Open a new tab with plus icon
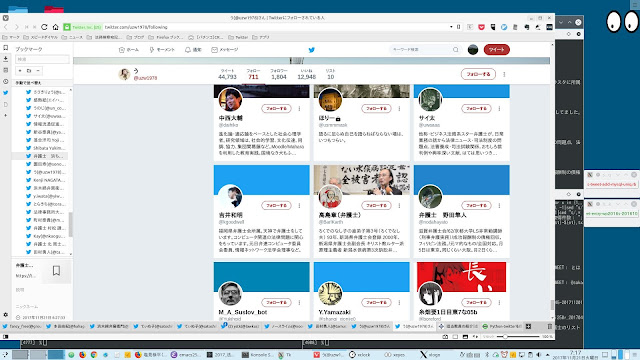This screenshot has width=640, height=360. (x=528, y=327)
